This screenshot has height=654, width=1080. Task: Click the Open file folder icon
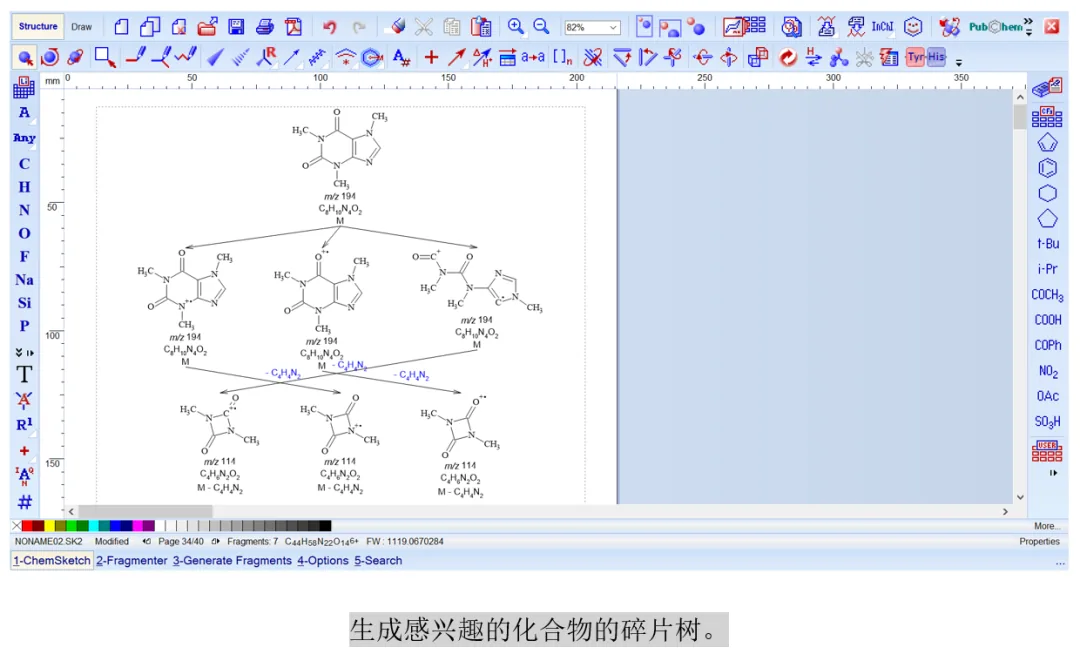(x=207, y=27)
